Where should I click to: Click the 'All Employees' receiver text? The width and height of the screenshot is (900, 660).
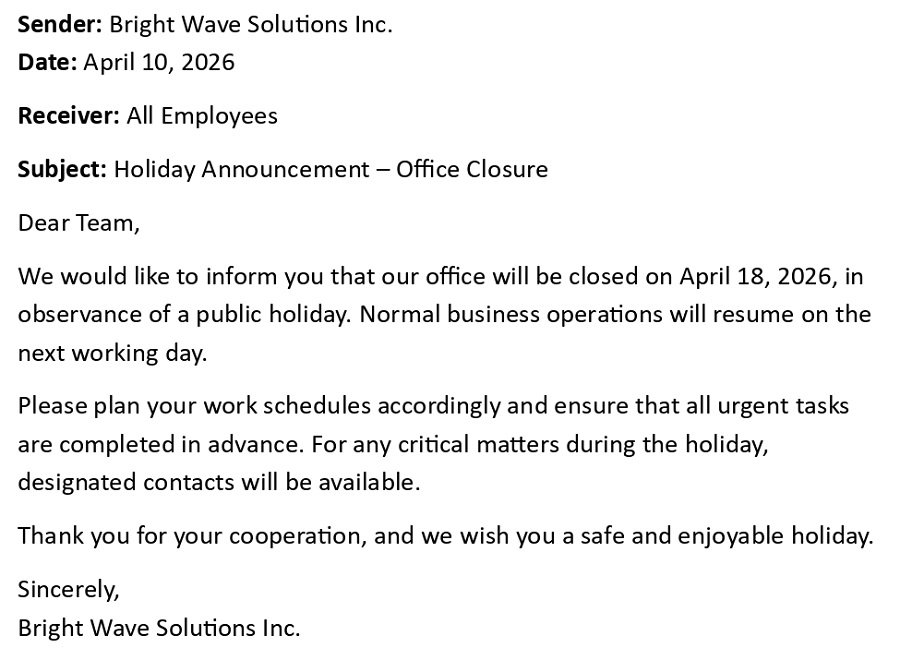tap(202, 117)
